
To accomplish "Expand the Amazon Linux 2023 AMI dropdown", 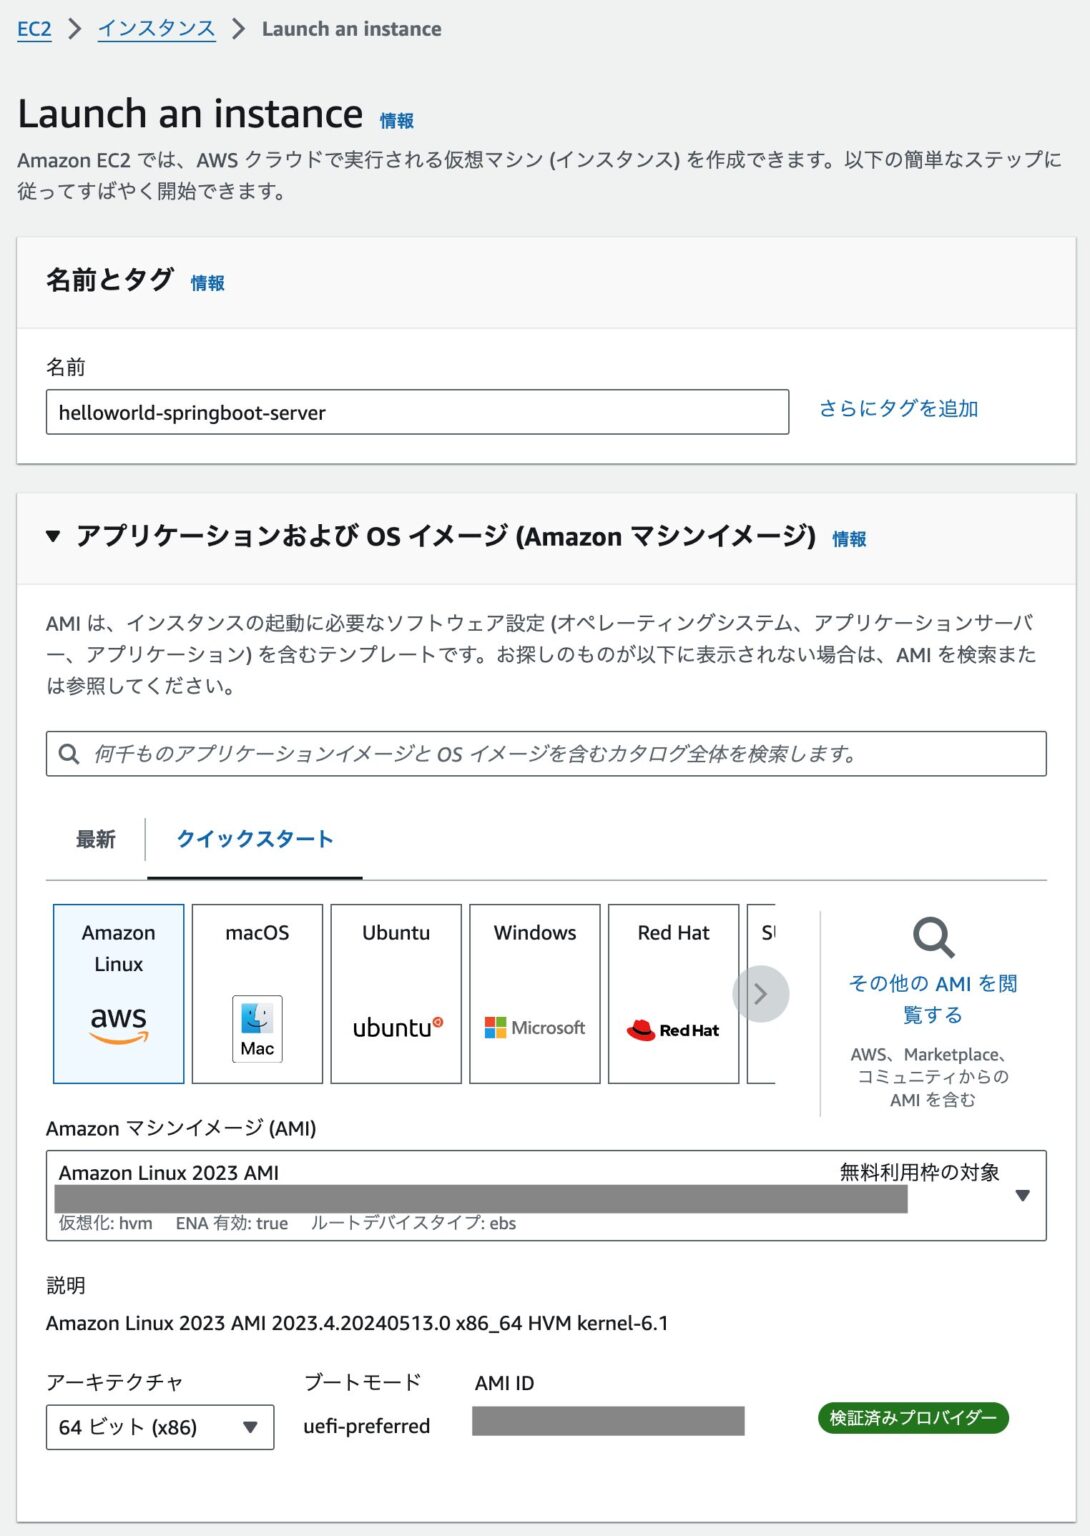I will 1023,1195.
